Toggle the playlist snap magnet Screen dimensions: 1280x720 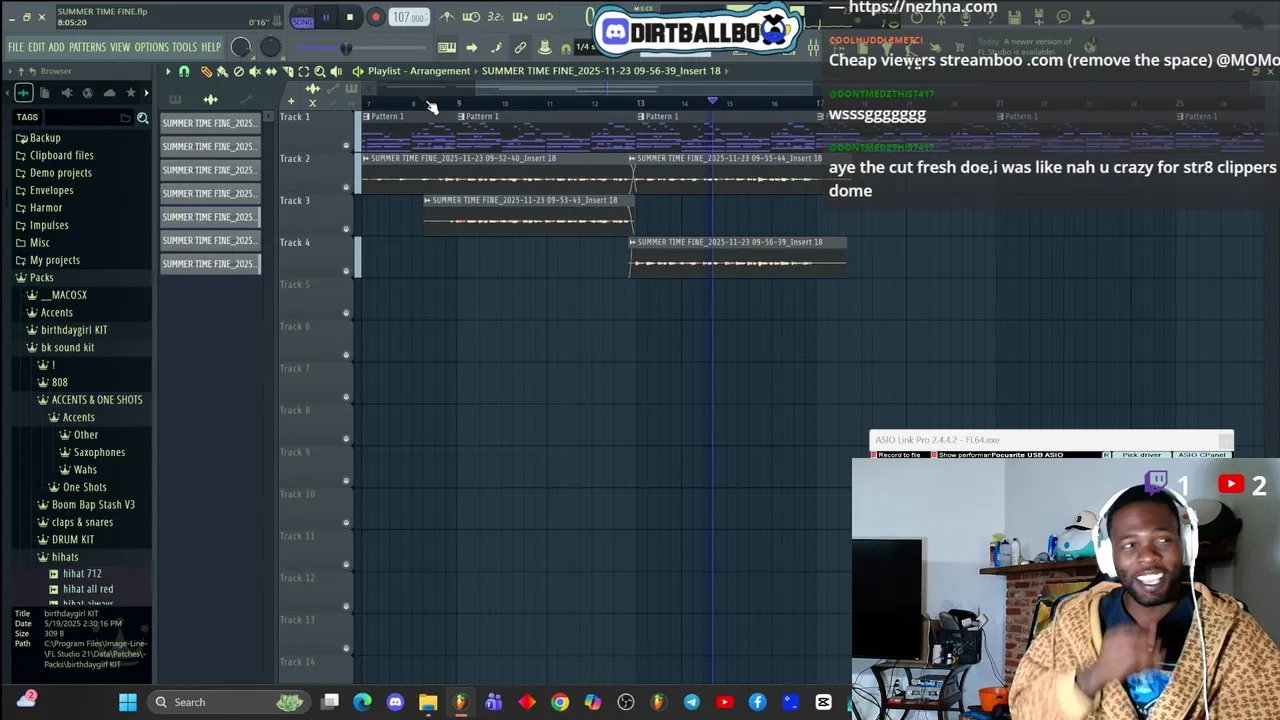[x=184, y=71]
